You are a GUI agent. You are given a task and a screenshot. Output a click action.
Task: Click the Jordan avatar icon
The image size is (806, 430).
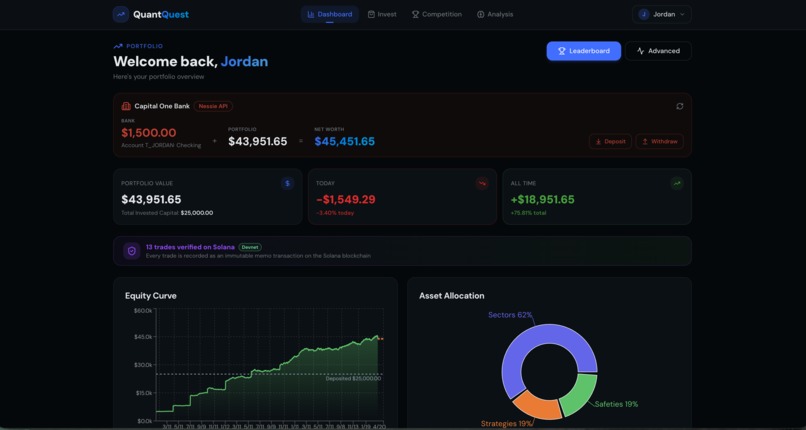point(644,14)
